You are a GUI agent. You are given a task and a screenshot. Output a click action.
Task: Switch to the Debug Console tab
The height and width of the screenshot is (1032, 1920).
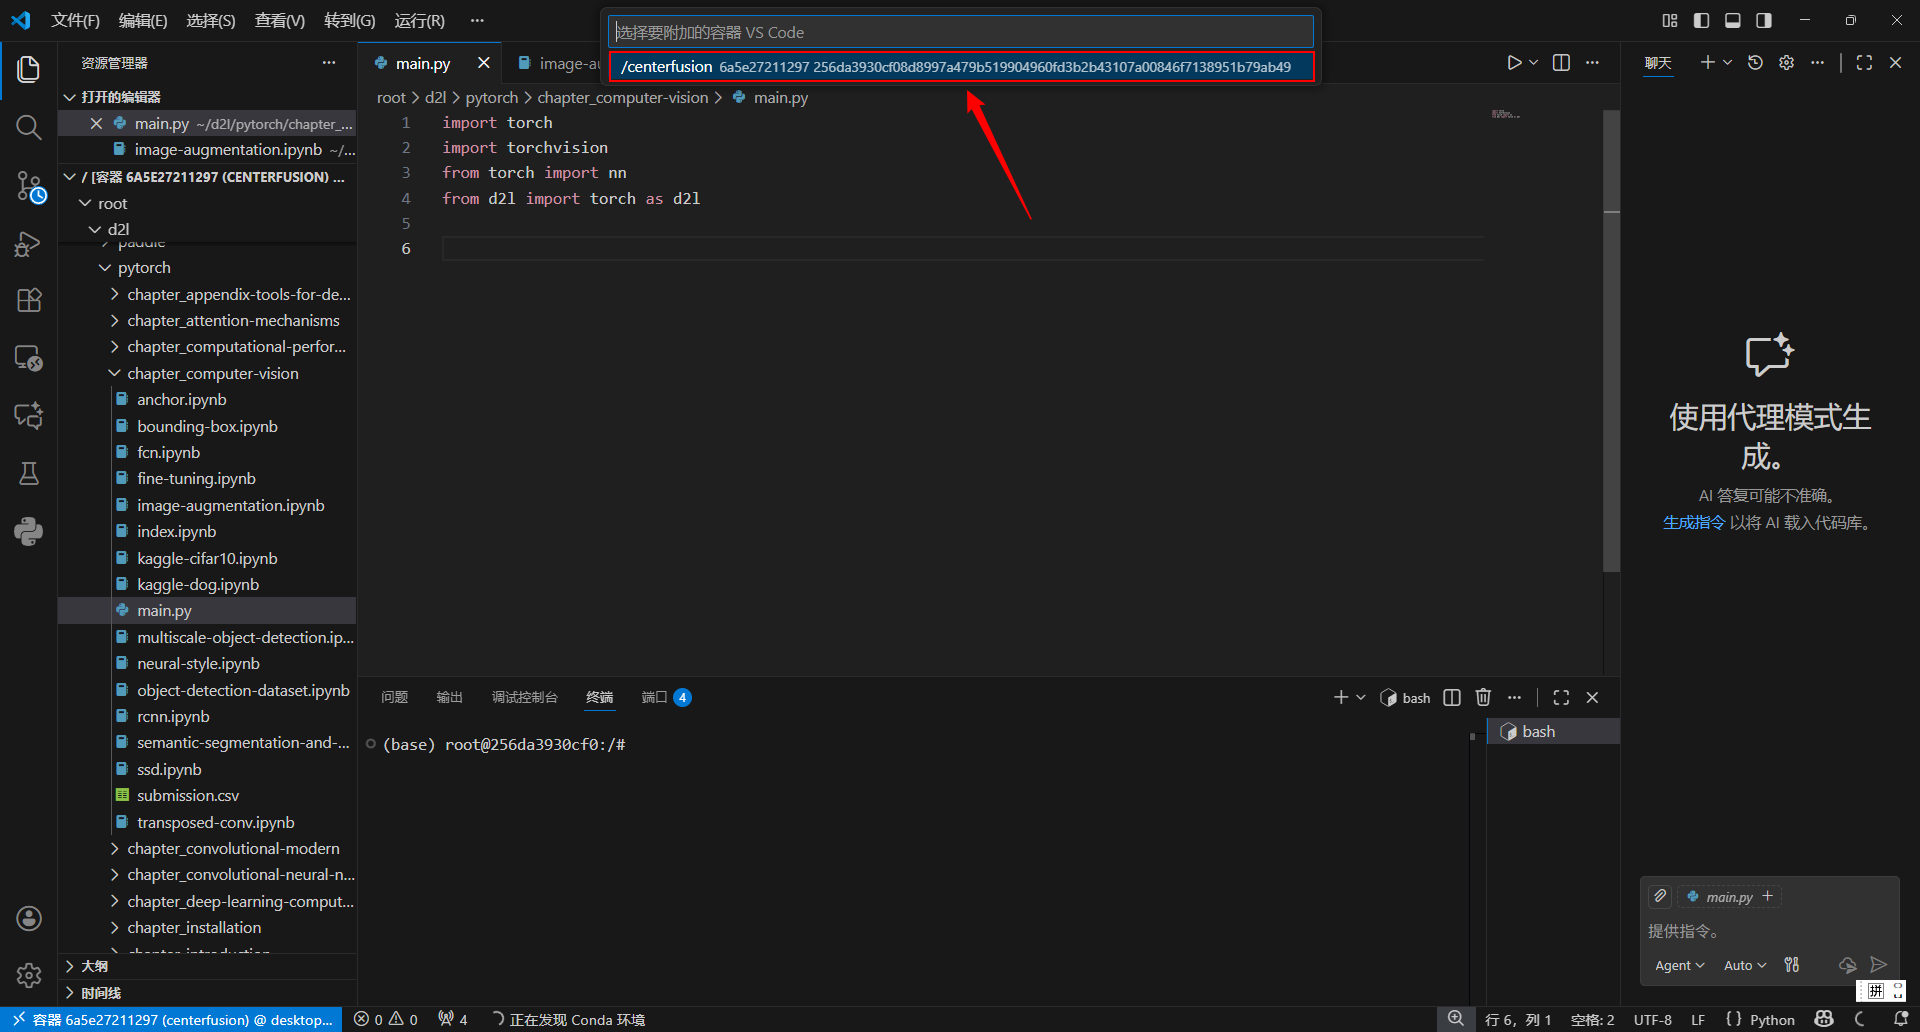tap(525, 698)
